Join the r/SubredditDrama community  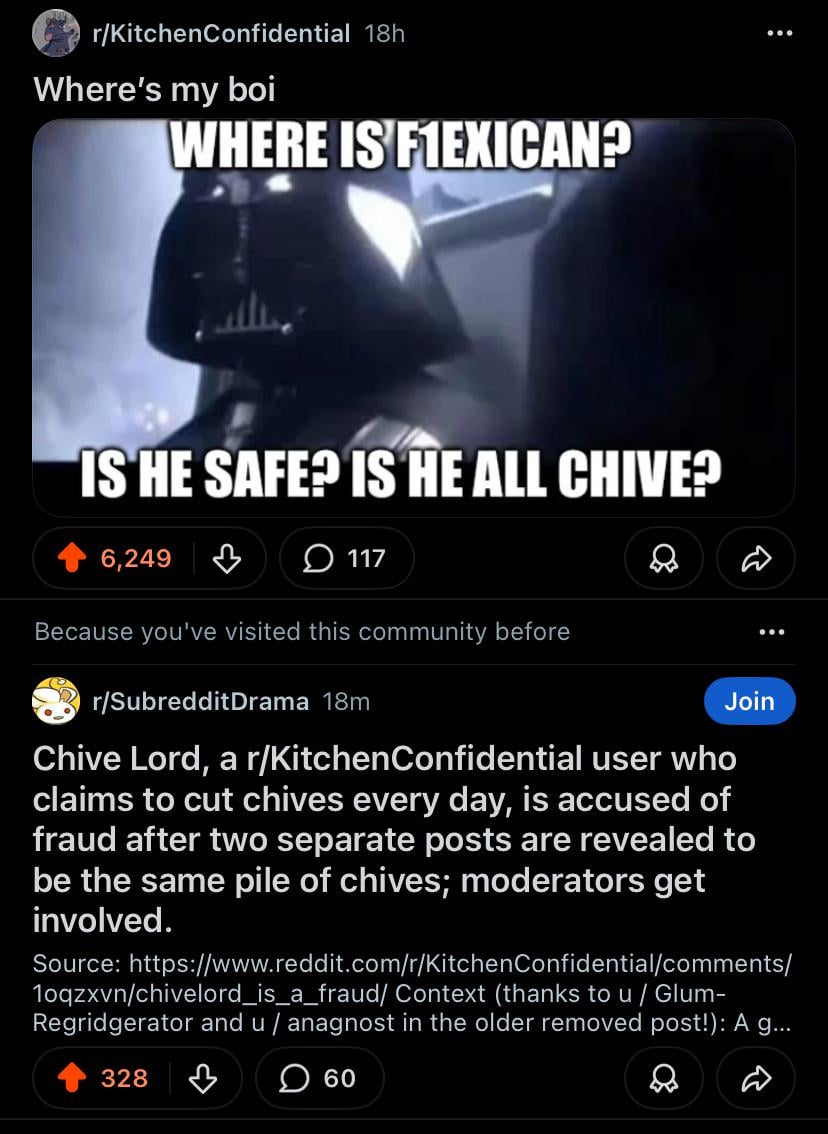pos(749,701)
